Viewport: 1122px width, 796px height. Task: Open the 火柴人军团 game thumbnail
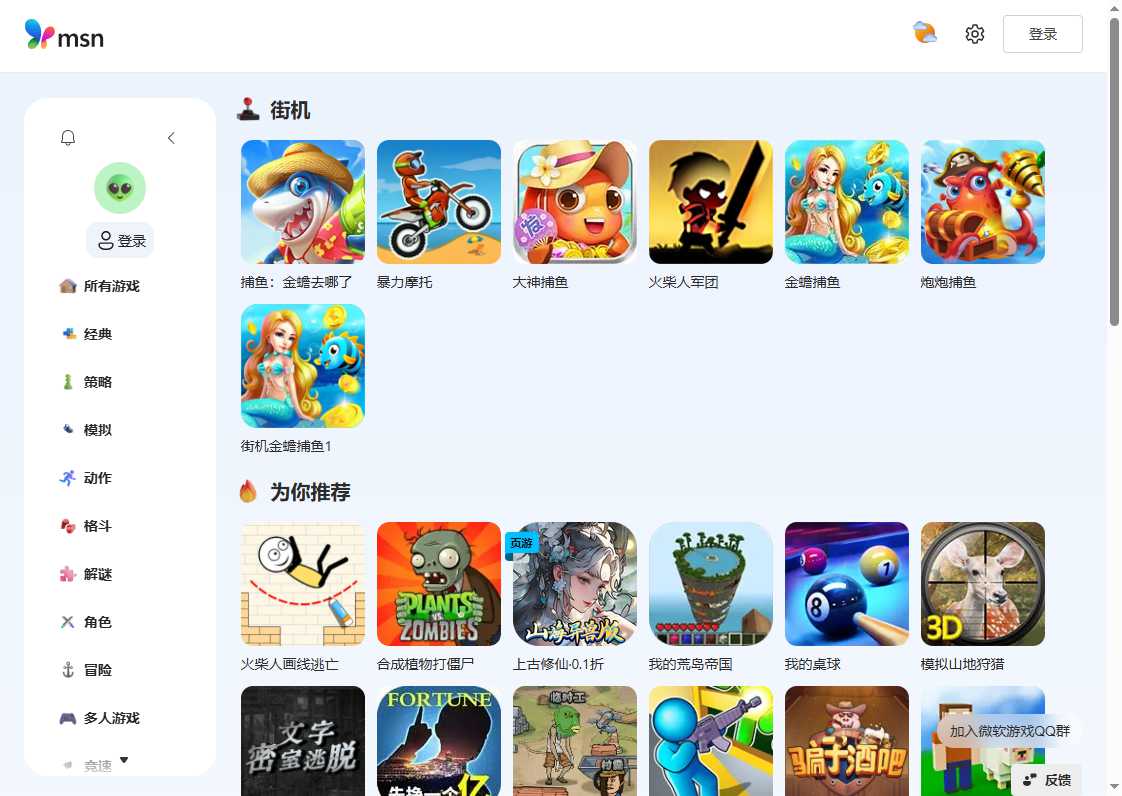[x=711, y=202]
